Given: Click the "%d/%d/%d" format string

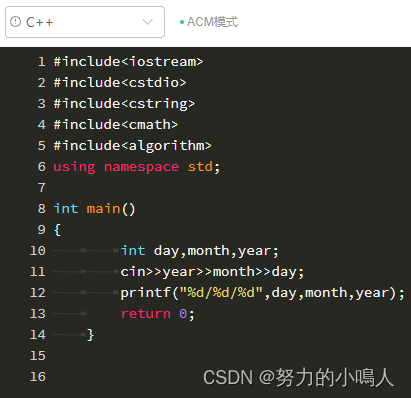Looking at the screenshot, I should click(x=221, y=293).
